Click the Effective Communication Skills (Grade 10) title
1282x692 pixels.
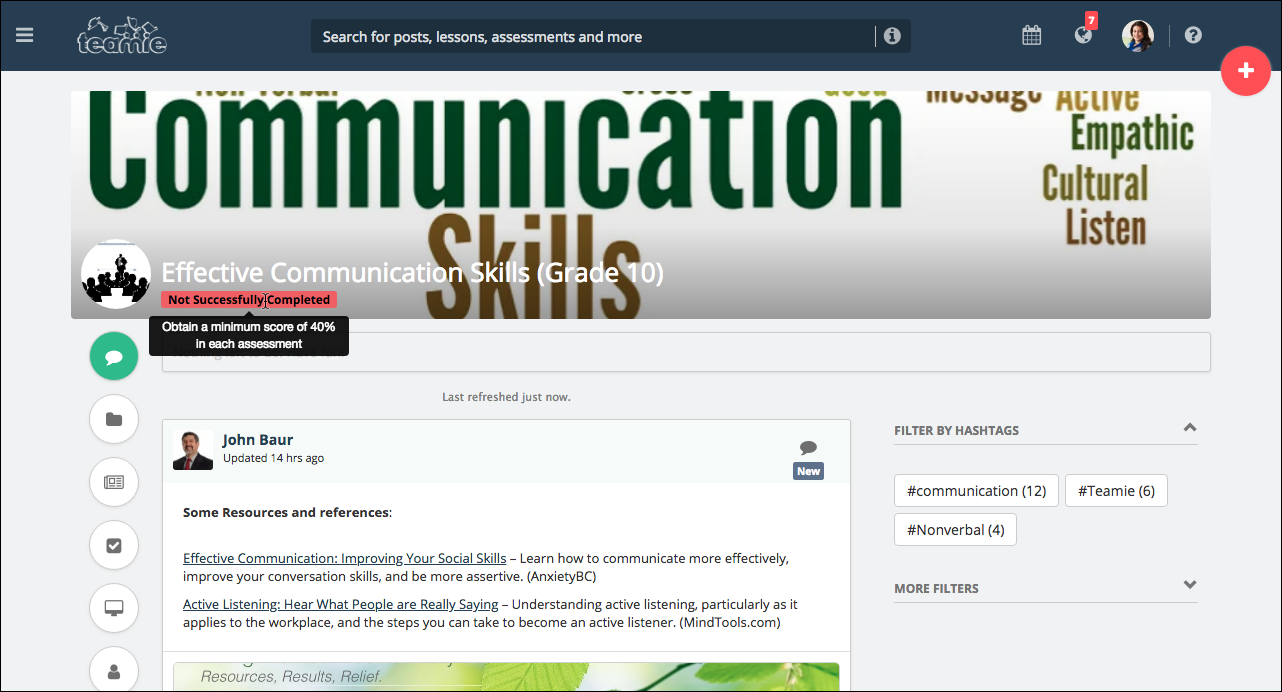[412, 272]
